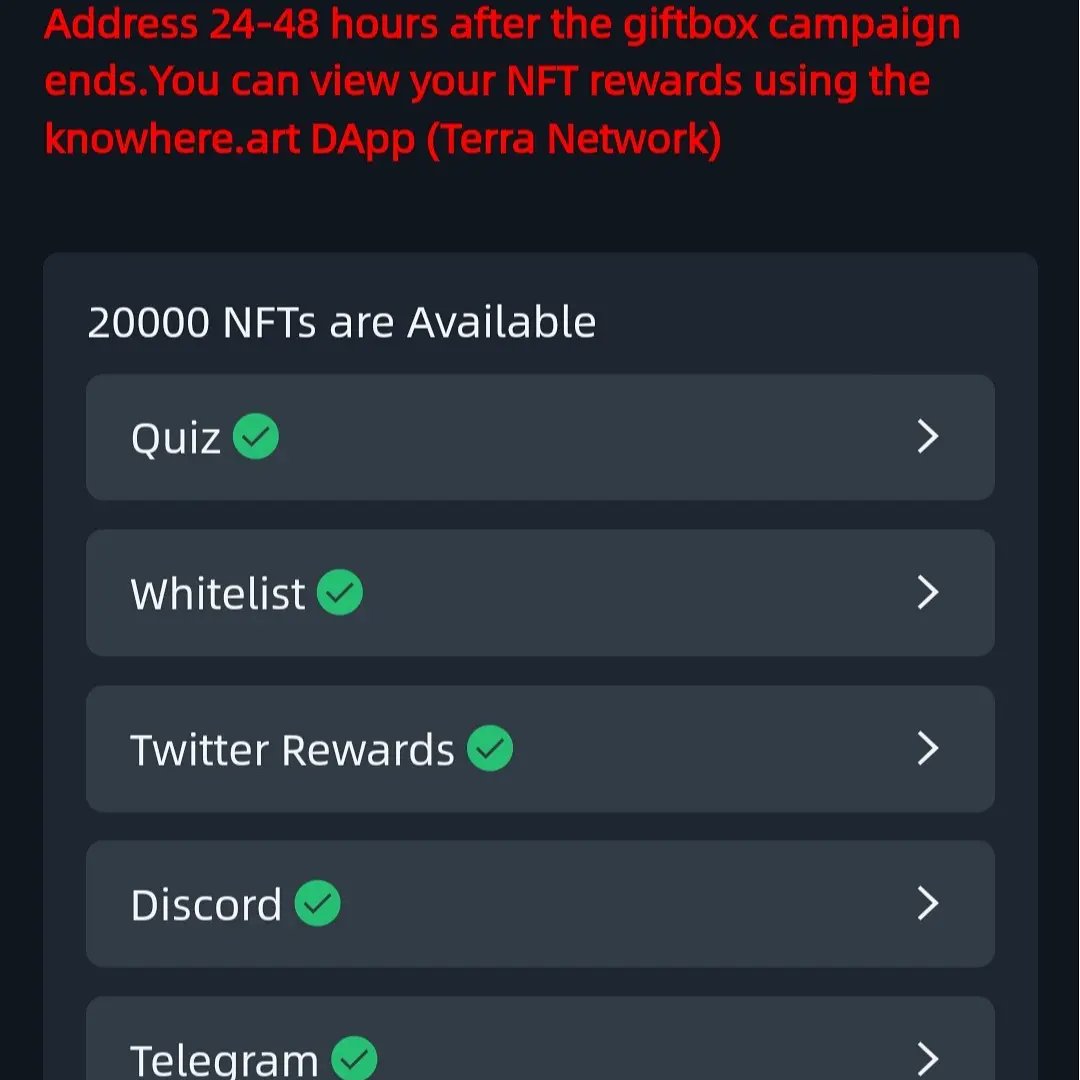The image size is (1080, 1080).
Task: Open the Discord task row
Action: 540,904
